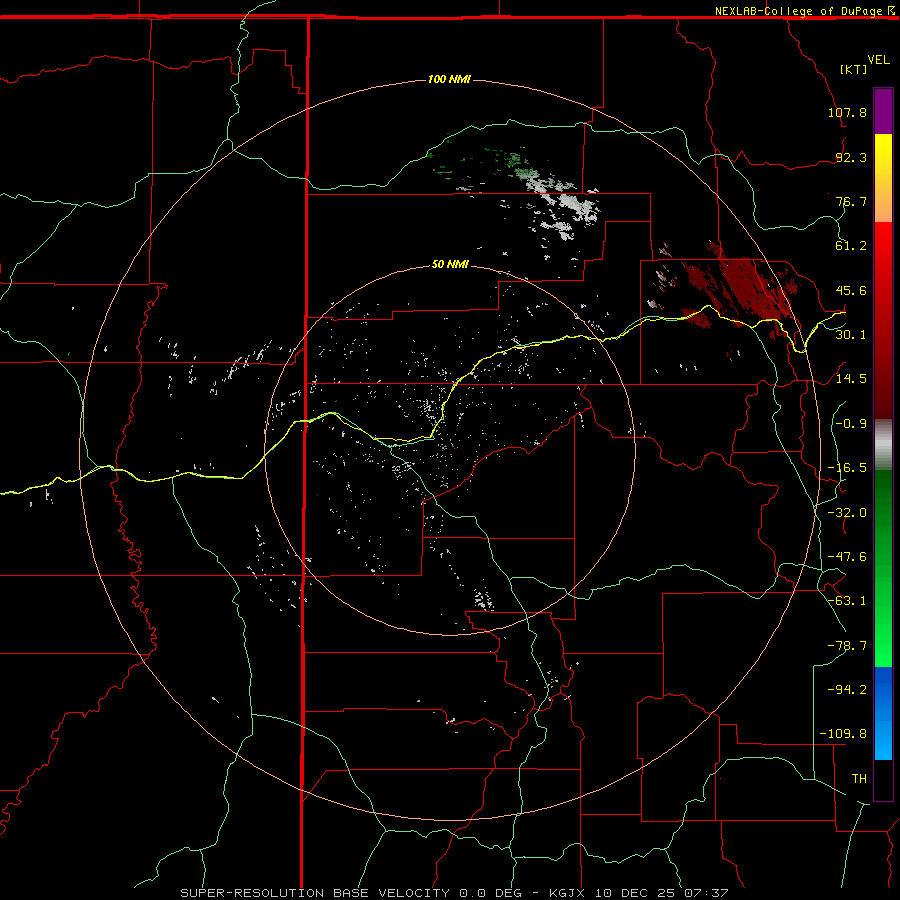Click the 30.1 scale value
The height and width of the screenshot is (900, 900).
pos(851,335)
